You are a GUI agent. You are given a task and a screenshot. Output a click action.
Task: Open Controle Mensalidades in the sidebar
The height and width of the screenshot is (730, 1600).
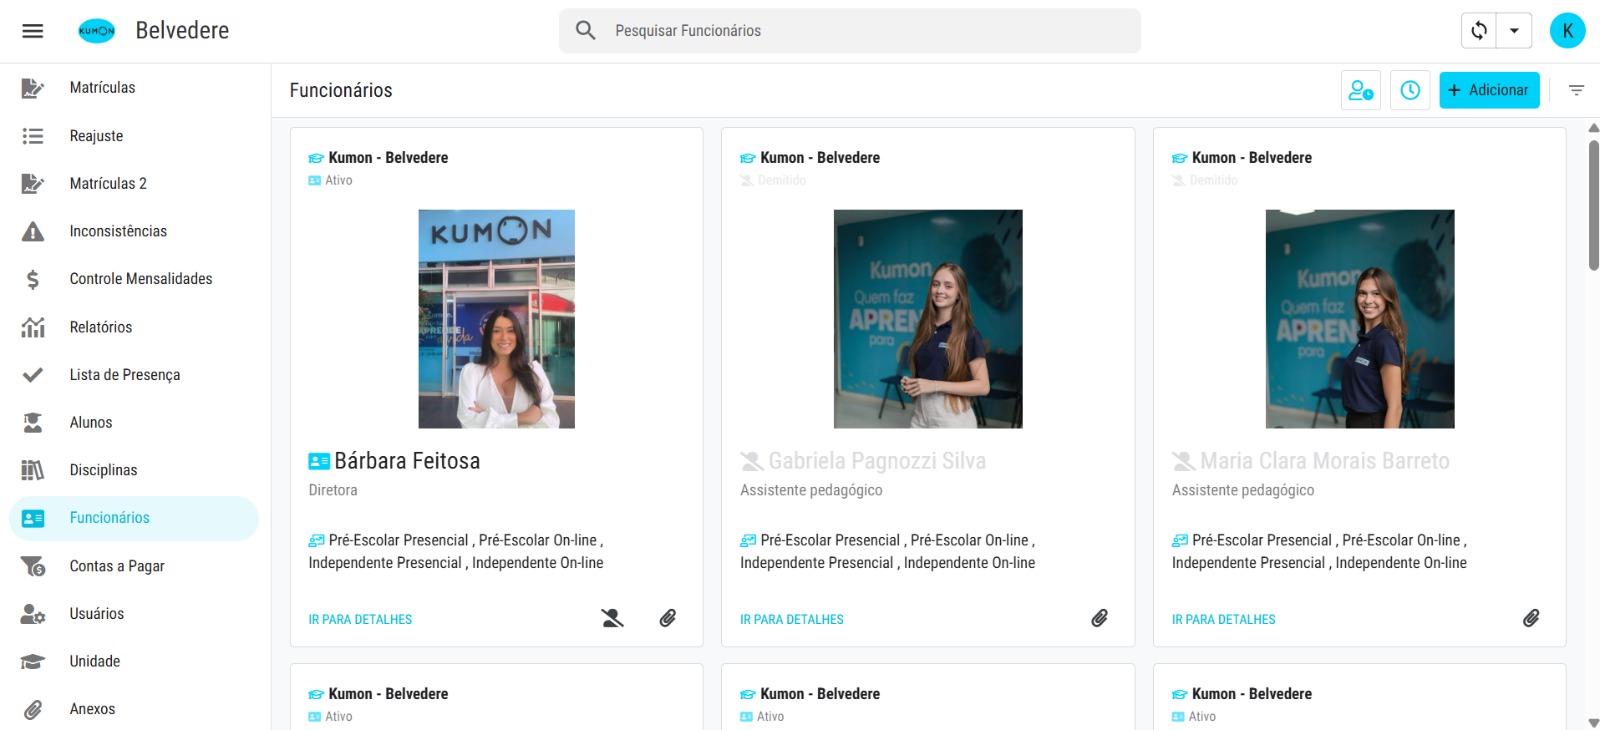134,279
